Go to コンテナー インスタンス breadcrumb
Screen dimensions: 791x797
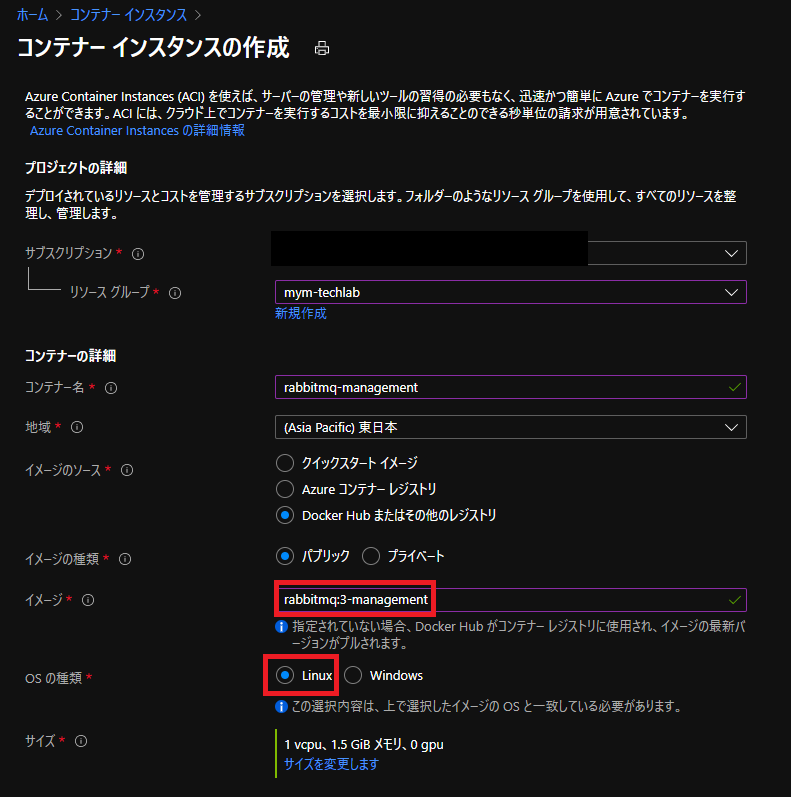129,15
